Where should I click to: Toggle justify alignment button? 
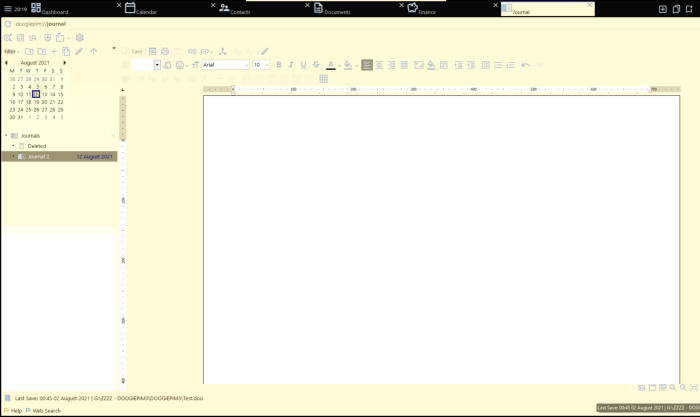[404, 65]
